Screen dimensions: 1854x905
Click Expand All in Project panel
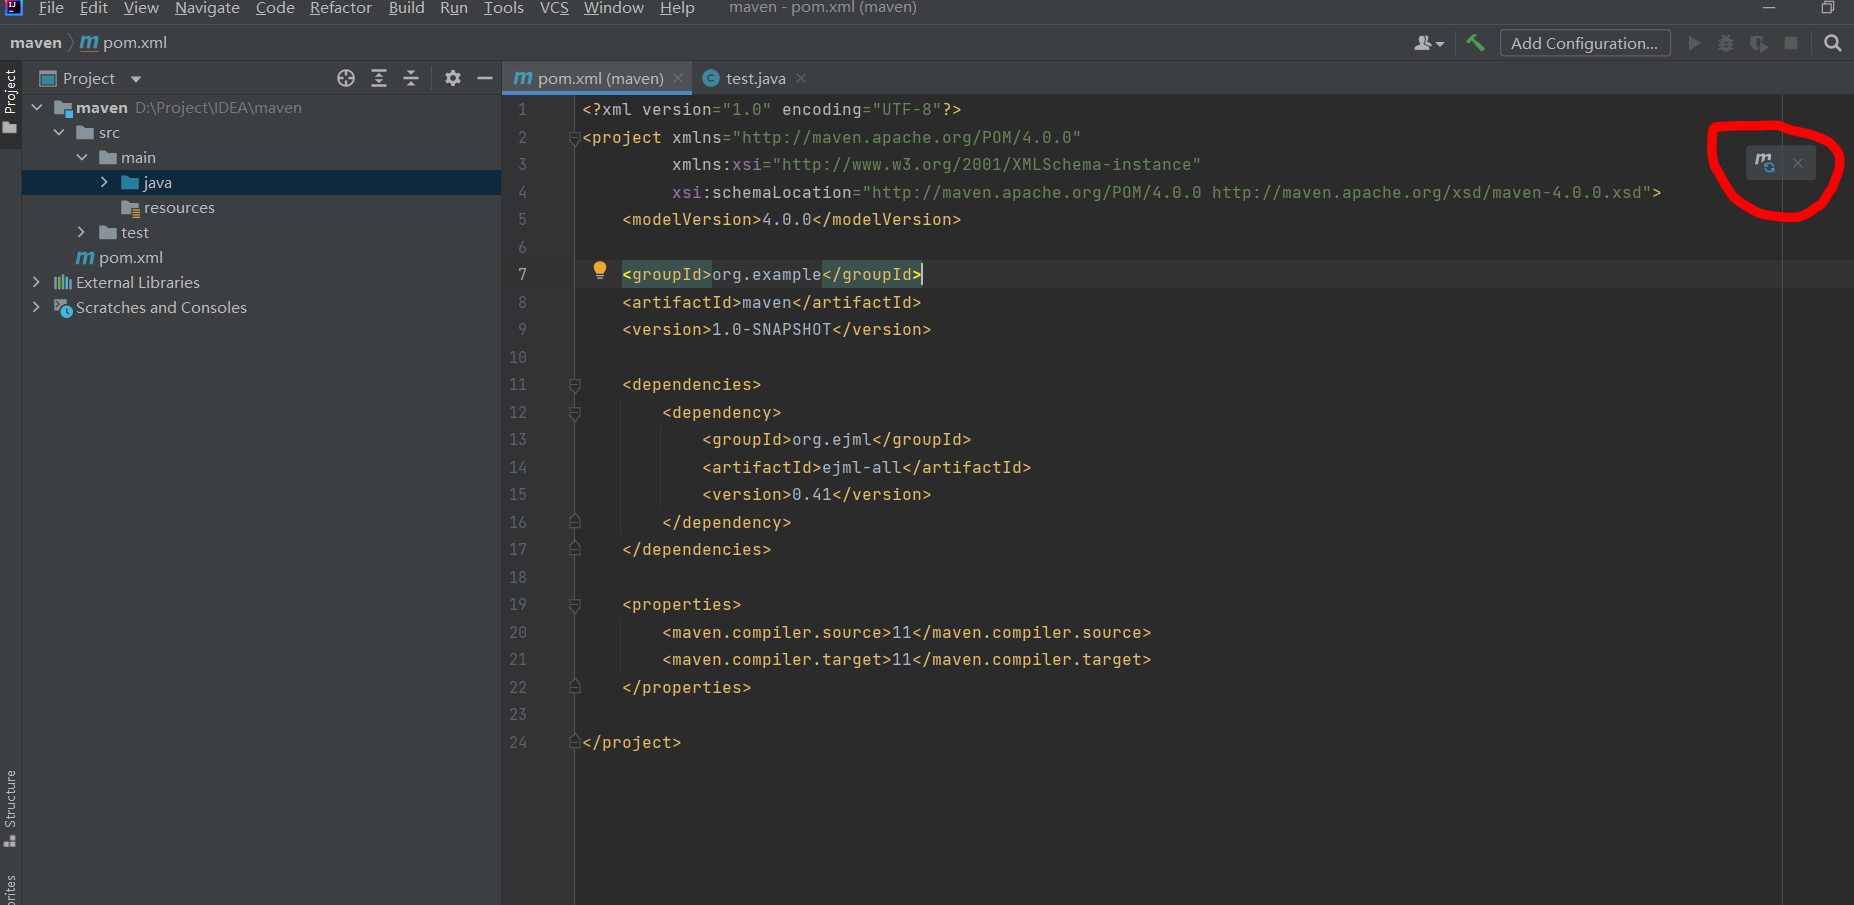tap(379, 78)
